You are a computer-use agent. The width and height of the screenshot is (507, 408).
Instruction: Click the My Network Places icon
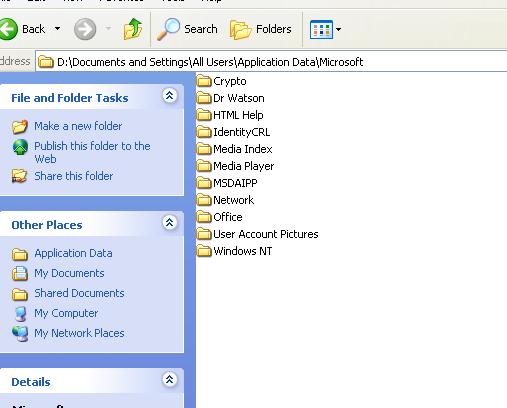pos(20,334)
